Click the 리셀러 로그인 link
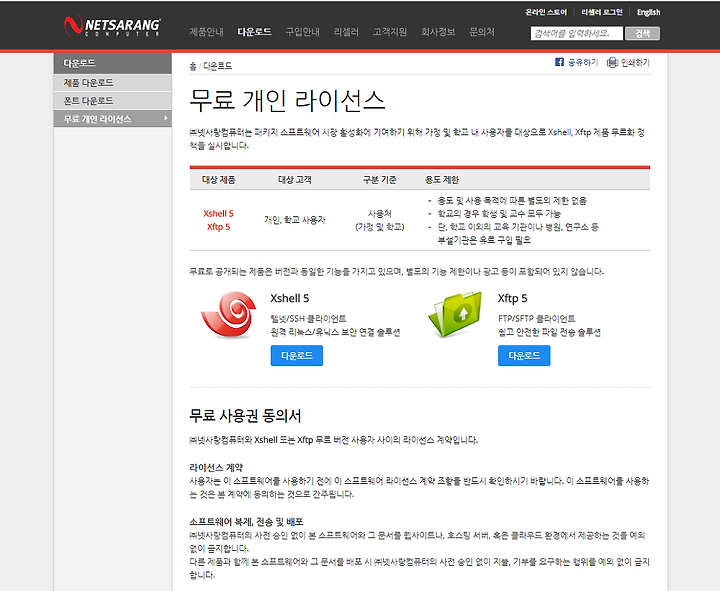720x591 pixels. pyautogui.click(x=602, y=12)
